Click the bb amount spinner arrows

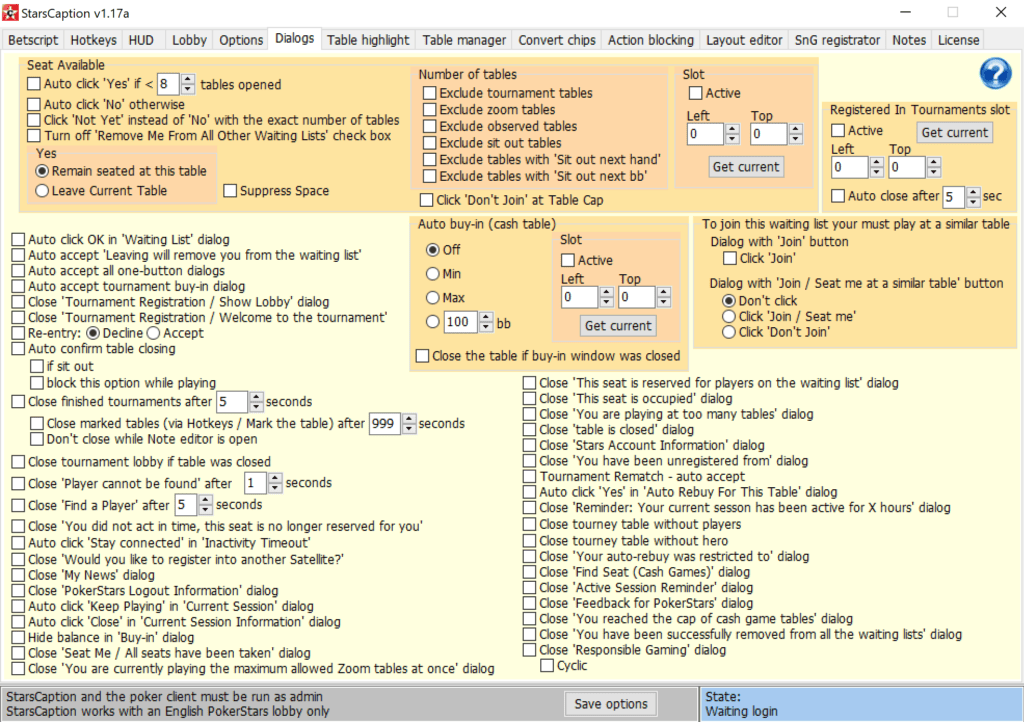point(486,322)
